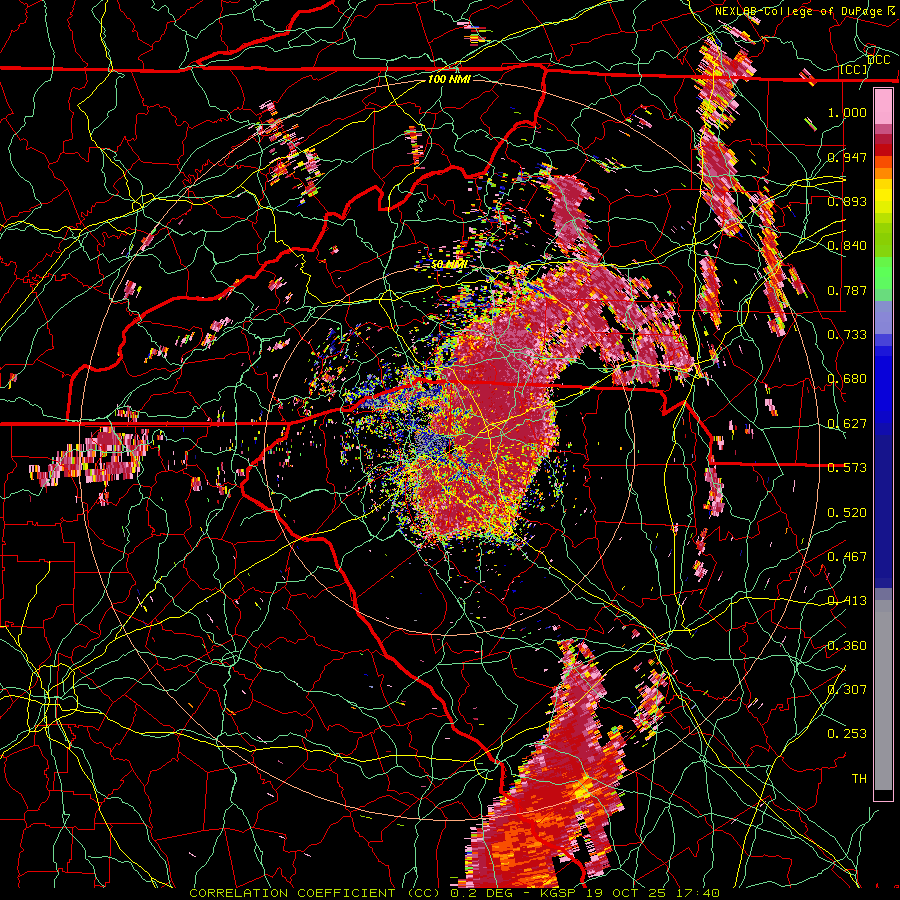Click the [CC] legend heading
The image size is (900, 900).
[x=853, y=70]
